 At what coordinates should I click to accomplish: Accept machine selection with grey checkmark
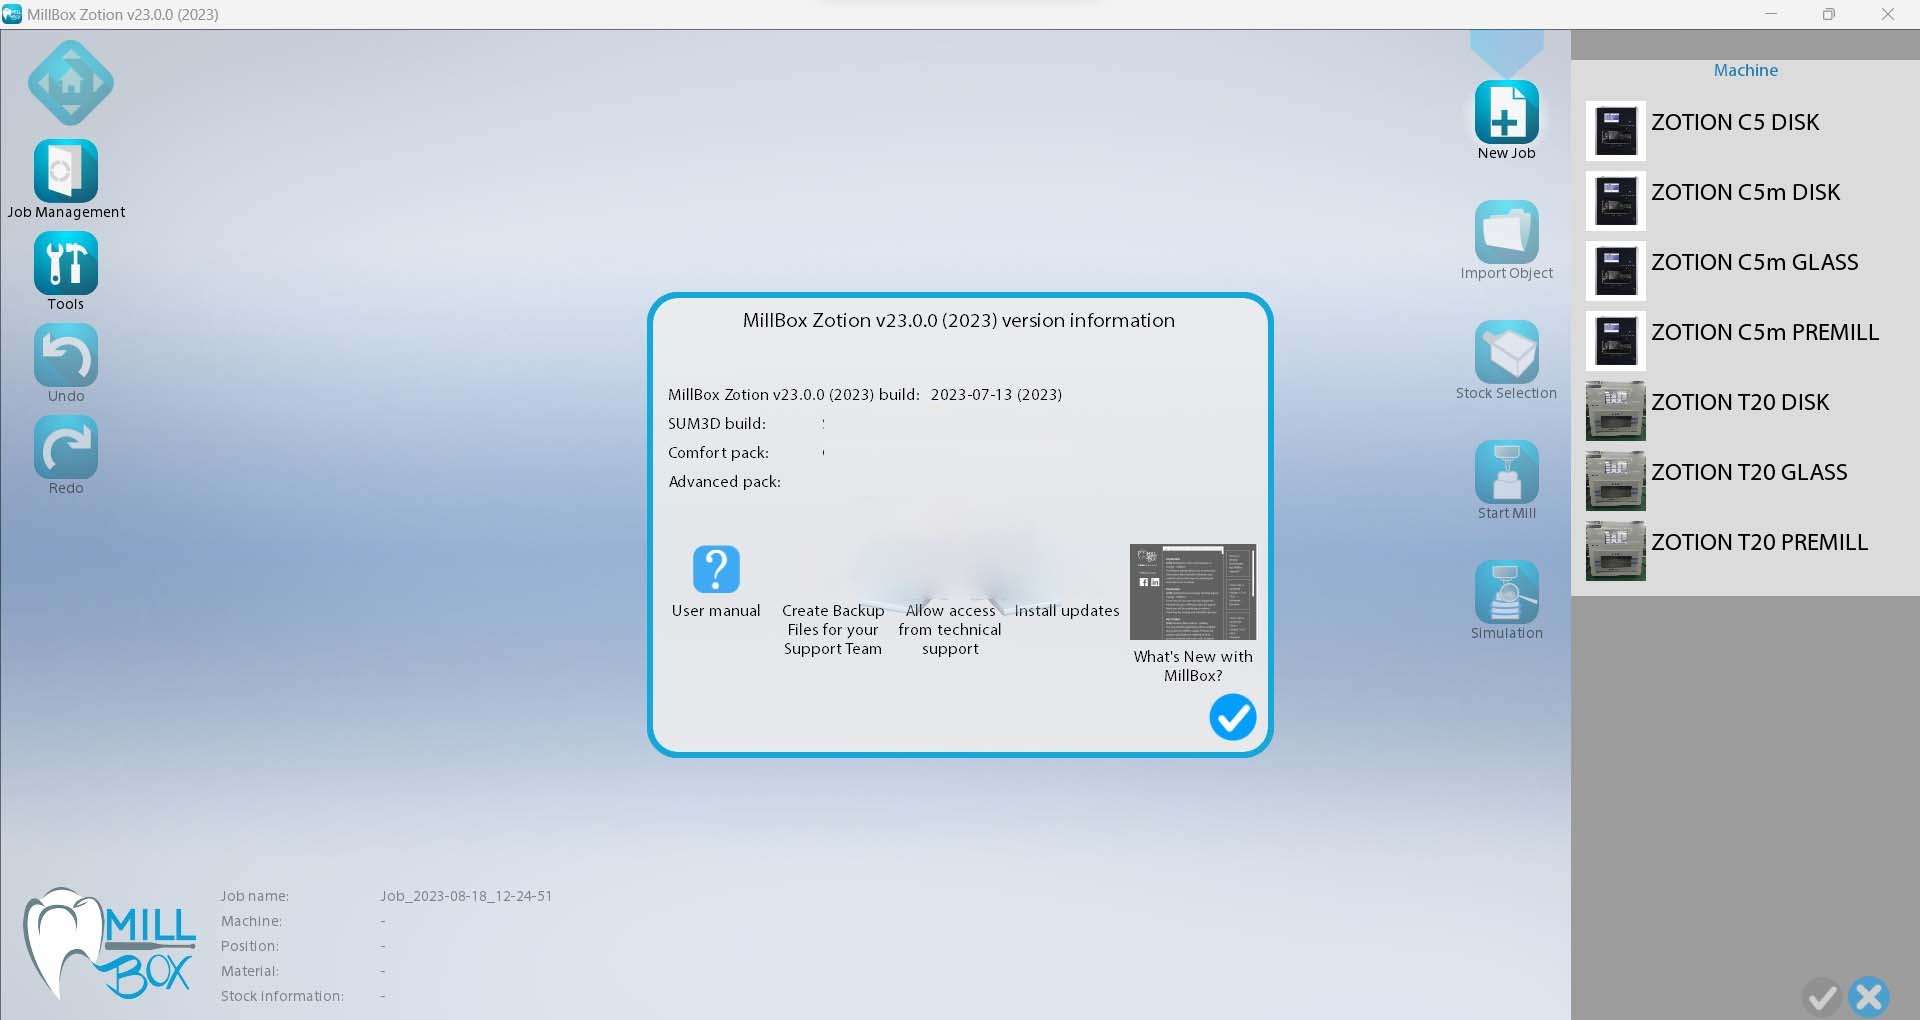1822,996
